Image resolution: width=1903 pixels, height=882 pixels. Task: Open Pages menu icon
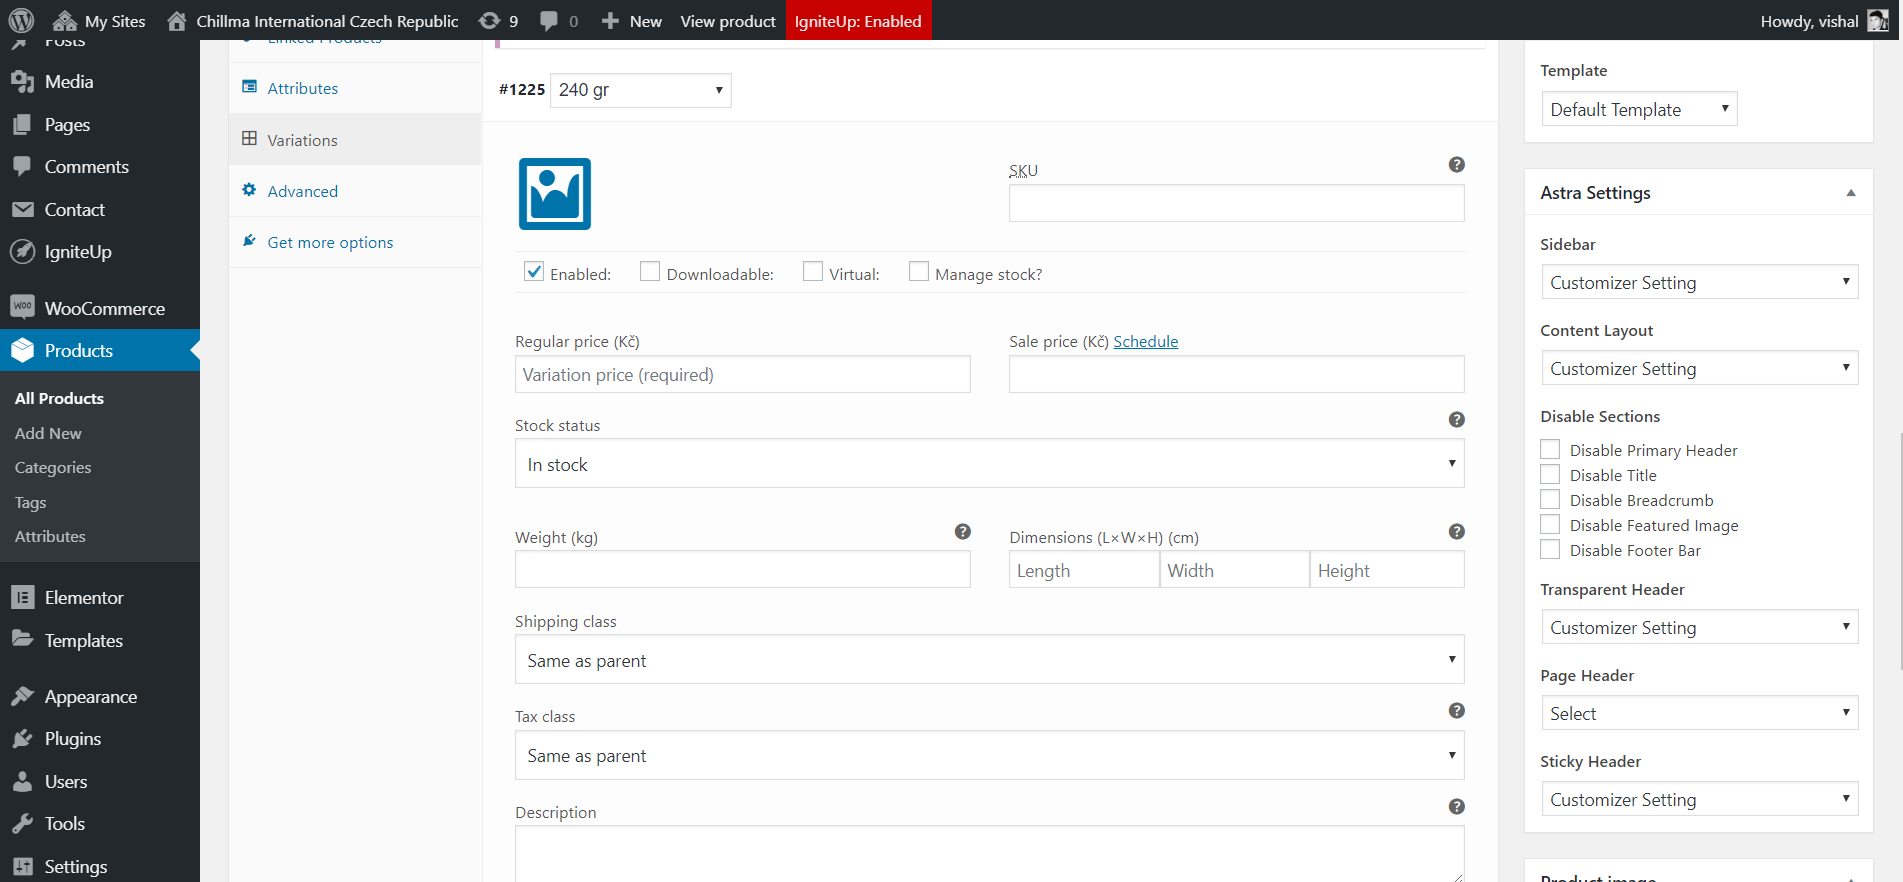click(23, 125)
